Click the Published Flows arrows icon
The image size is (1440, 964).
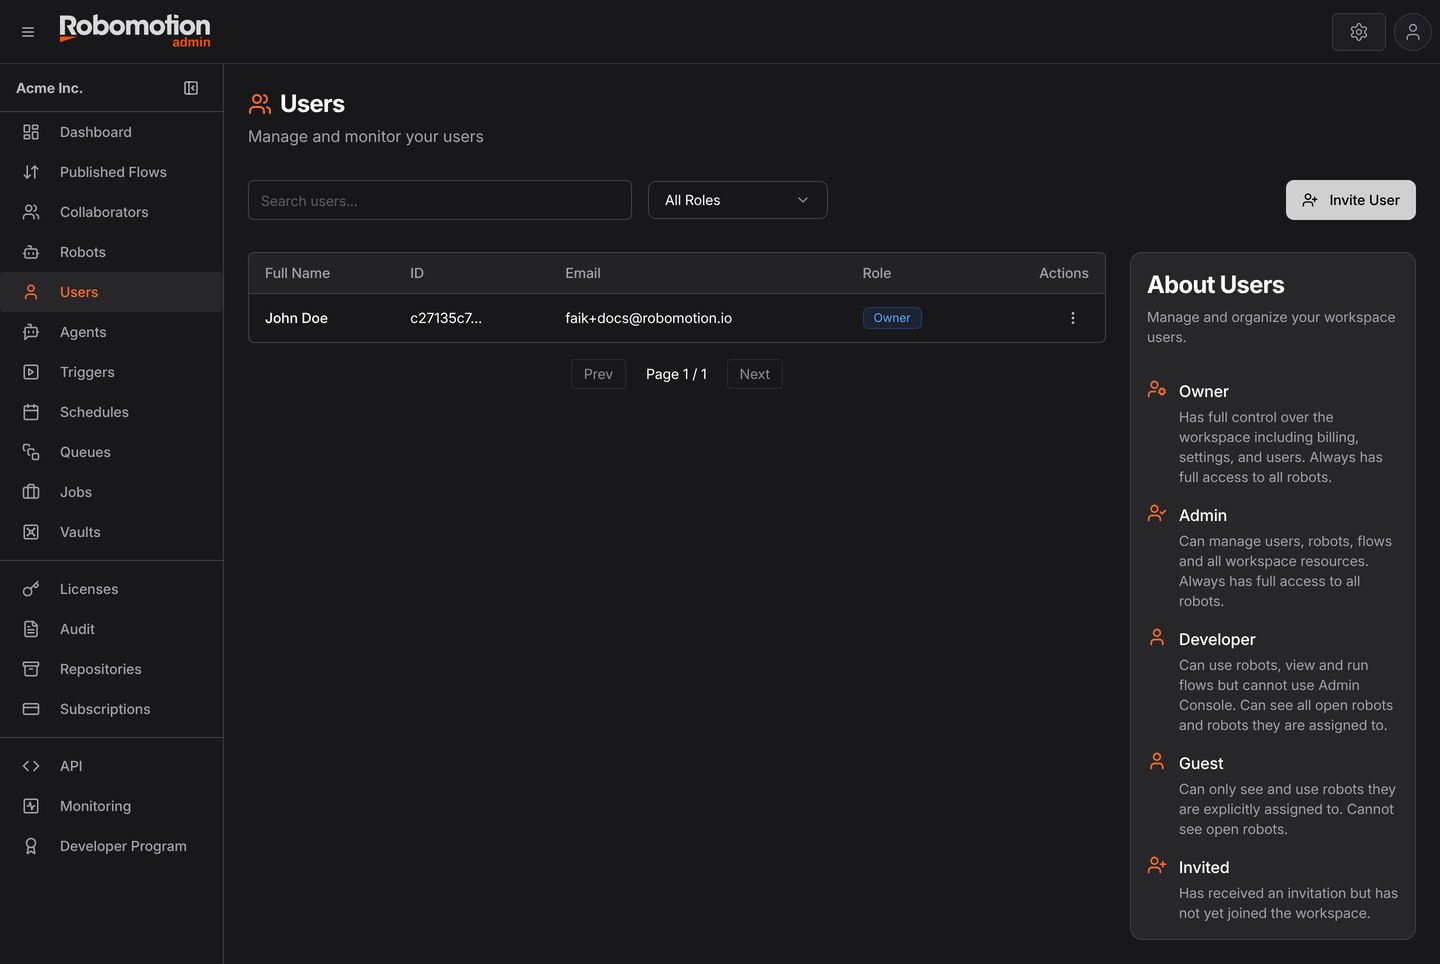[x=31, y=172]
